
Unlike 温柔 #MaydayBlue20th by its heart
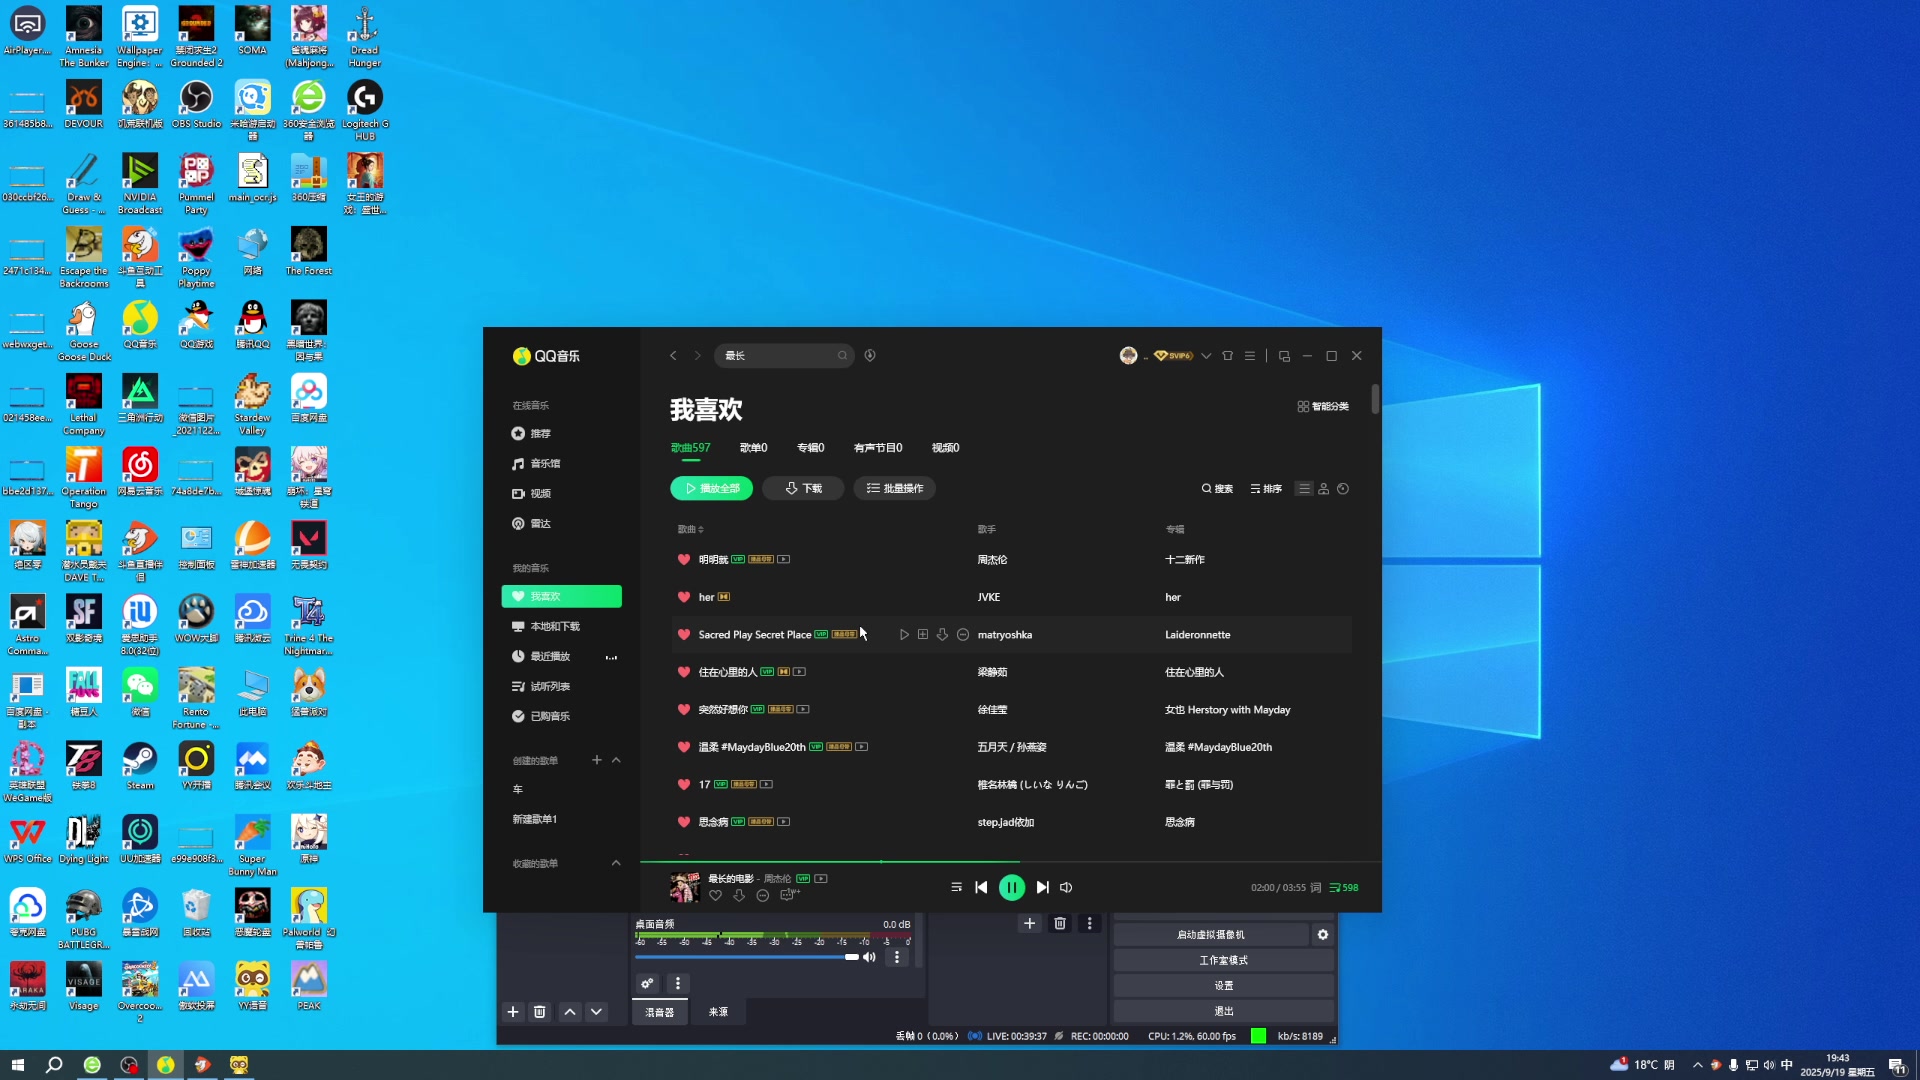684,747
